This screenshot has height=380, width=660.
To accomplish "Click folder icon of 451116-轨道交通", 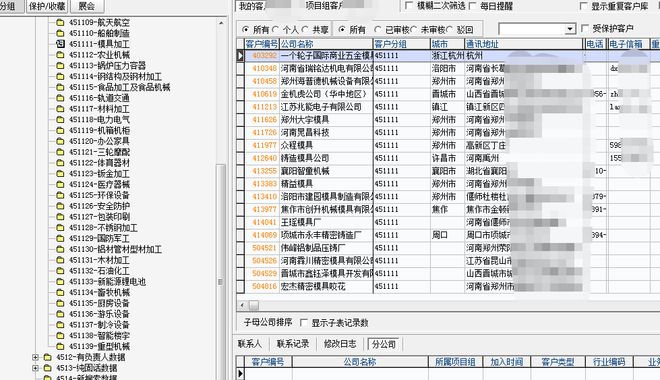I will 60,98.
